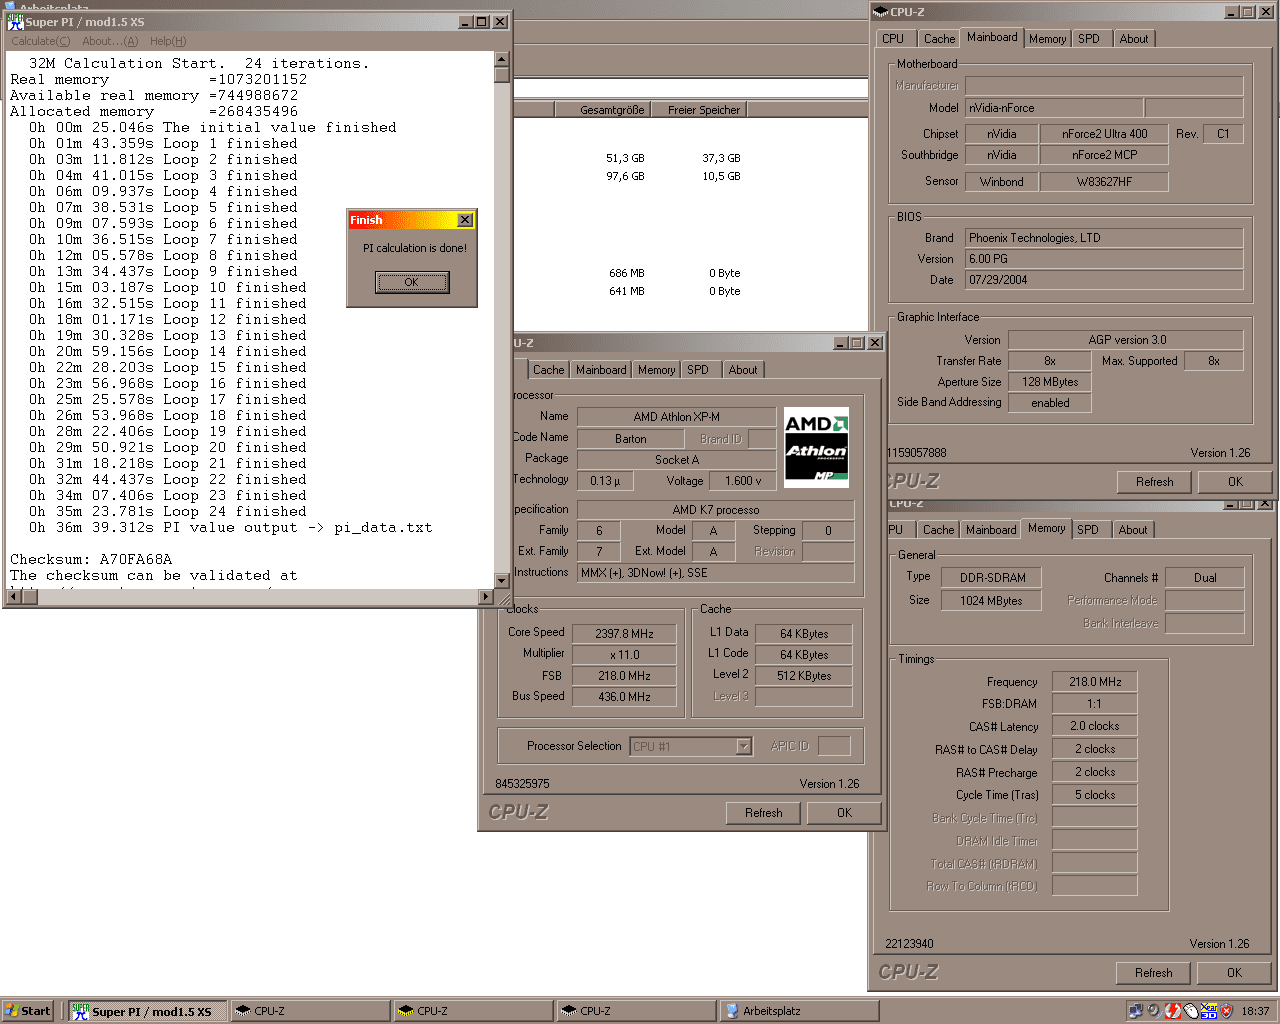Open the network connections tray icon
The height and width of the screenshot is (1024, 1280).
click(x=1136, y=1011)
